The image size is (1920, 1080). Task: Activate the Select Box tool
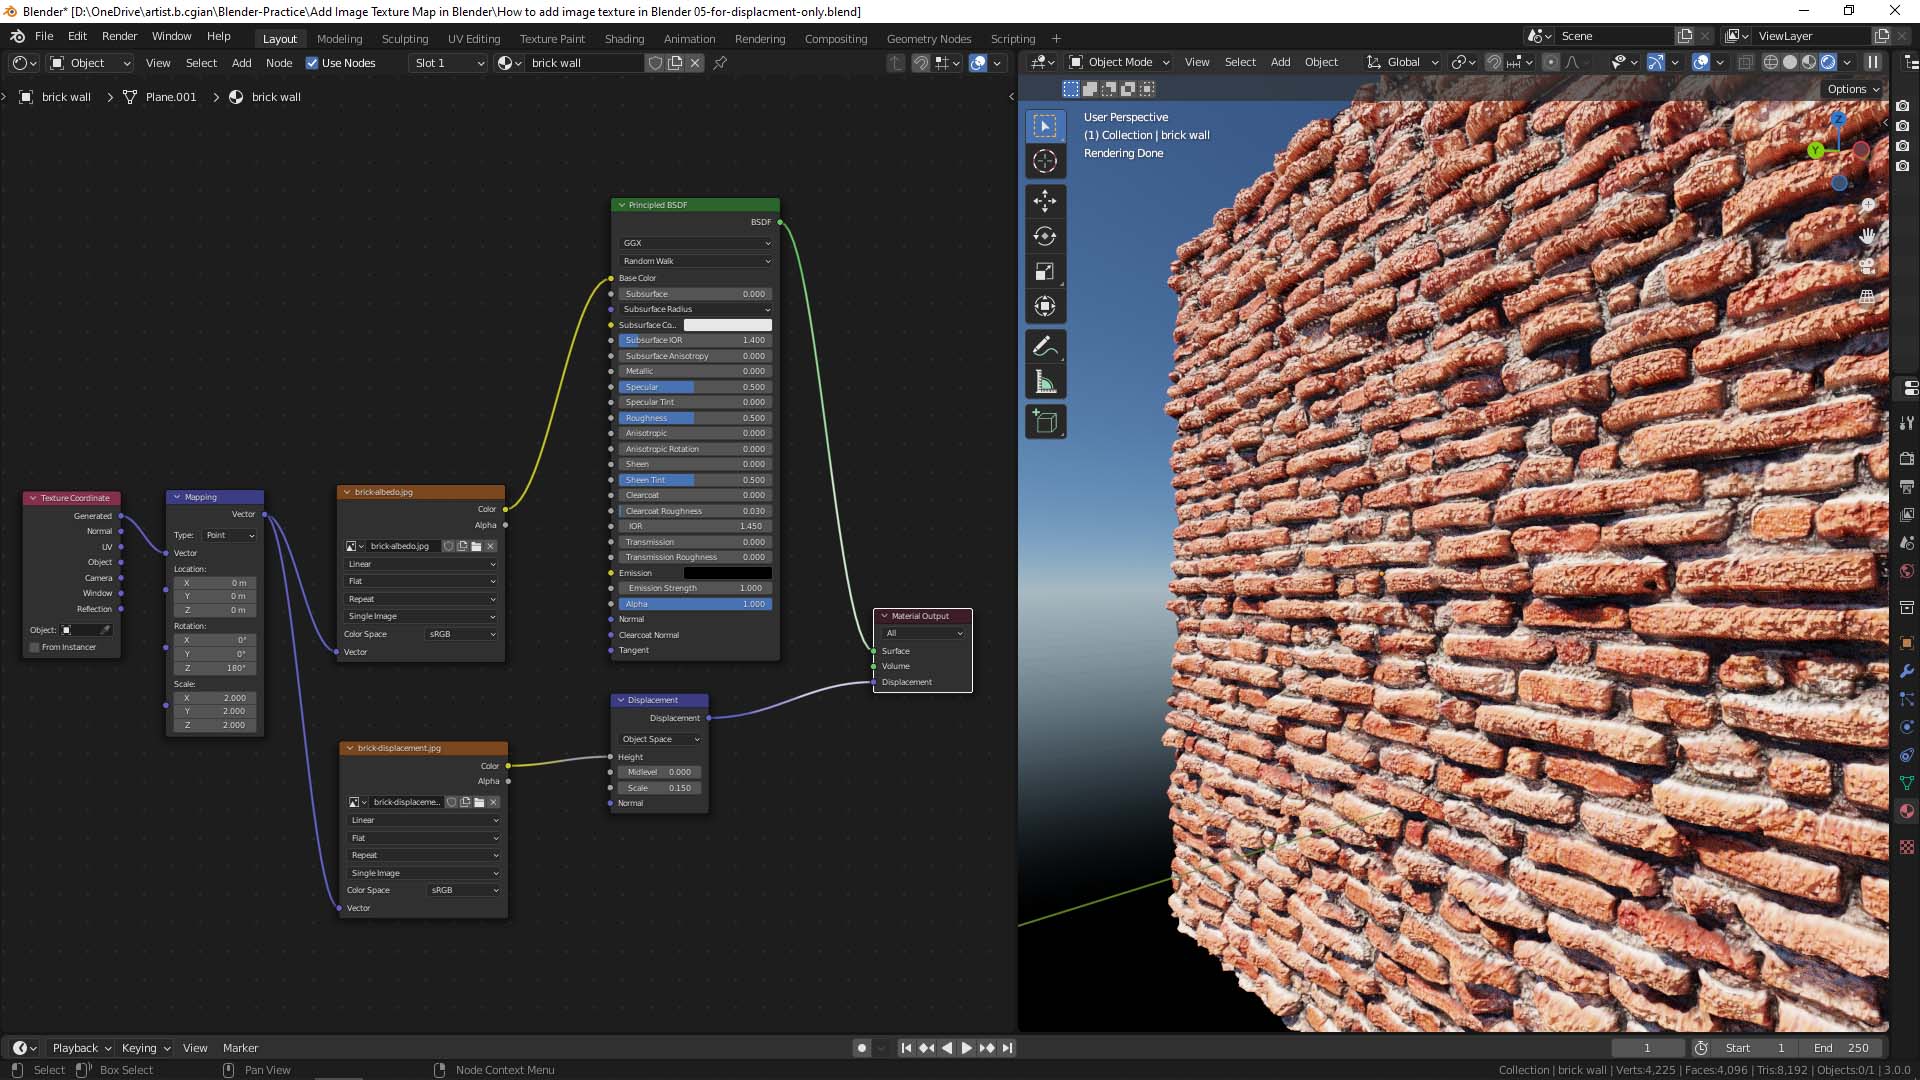[x=1045, y=126]
